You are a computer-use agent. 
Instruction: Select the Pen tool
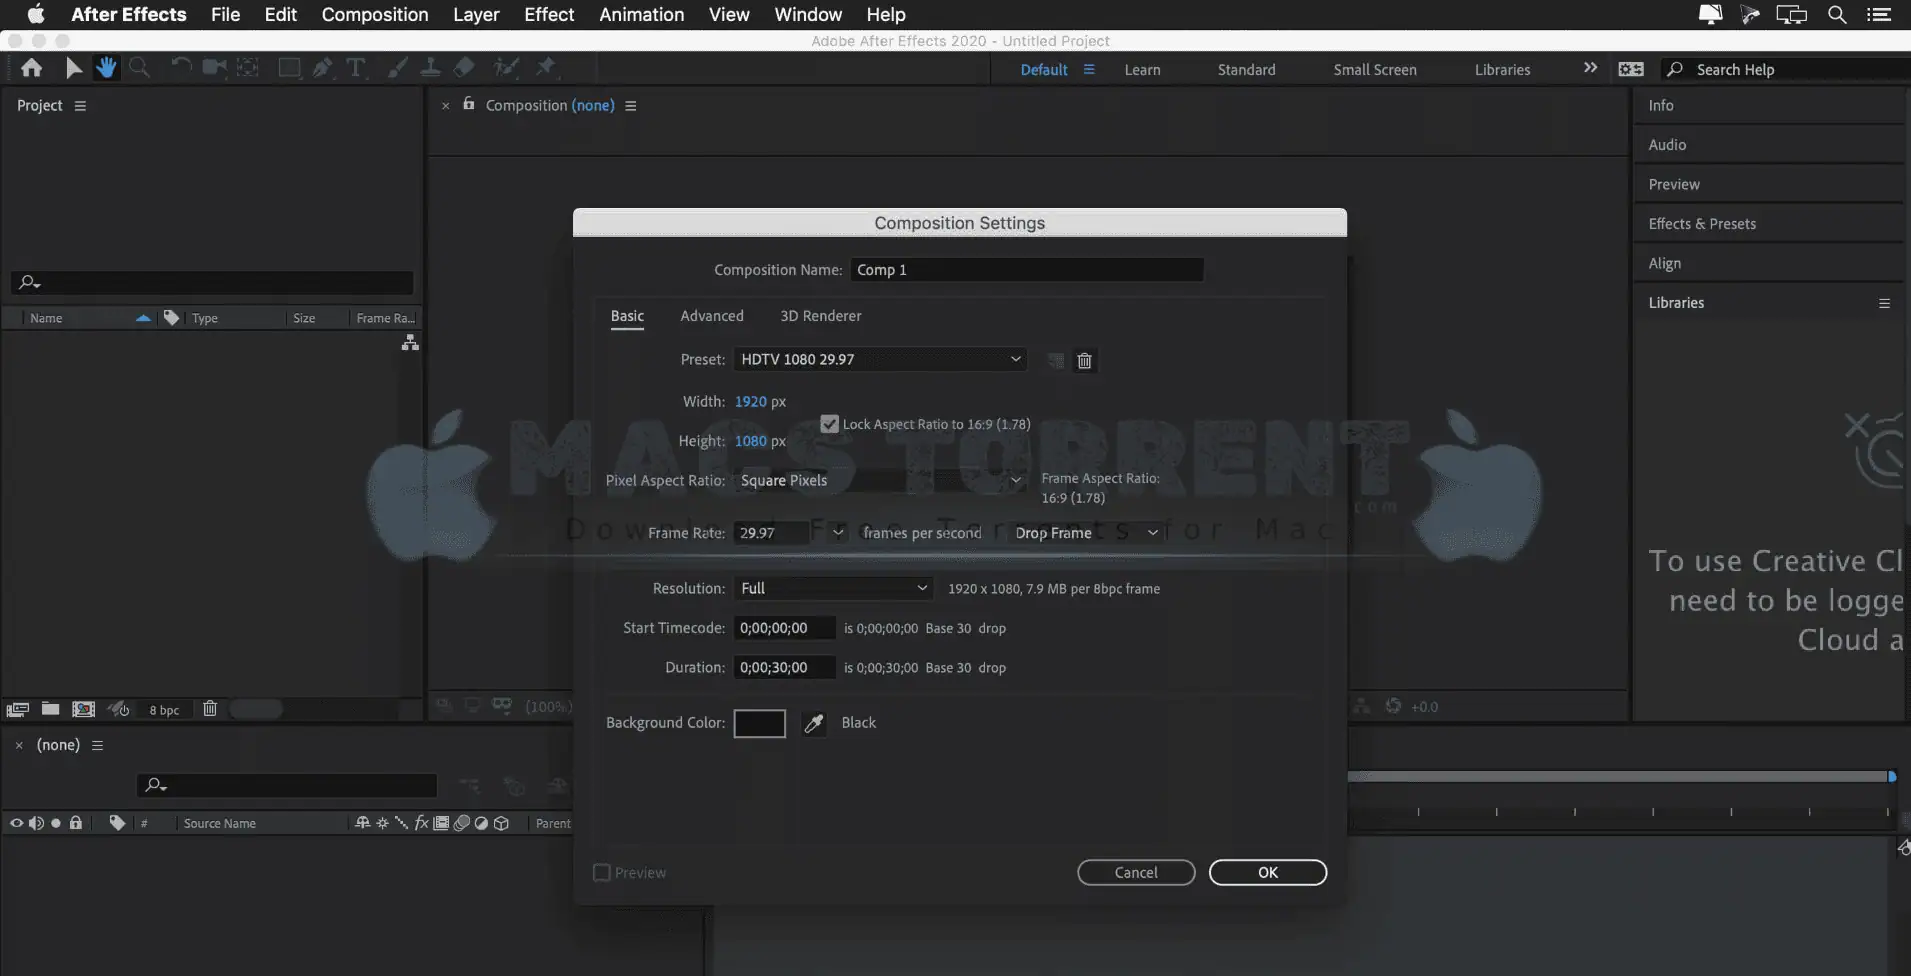point(322,67)
